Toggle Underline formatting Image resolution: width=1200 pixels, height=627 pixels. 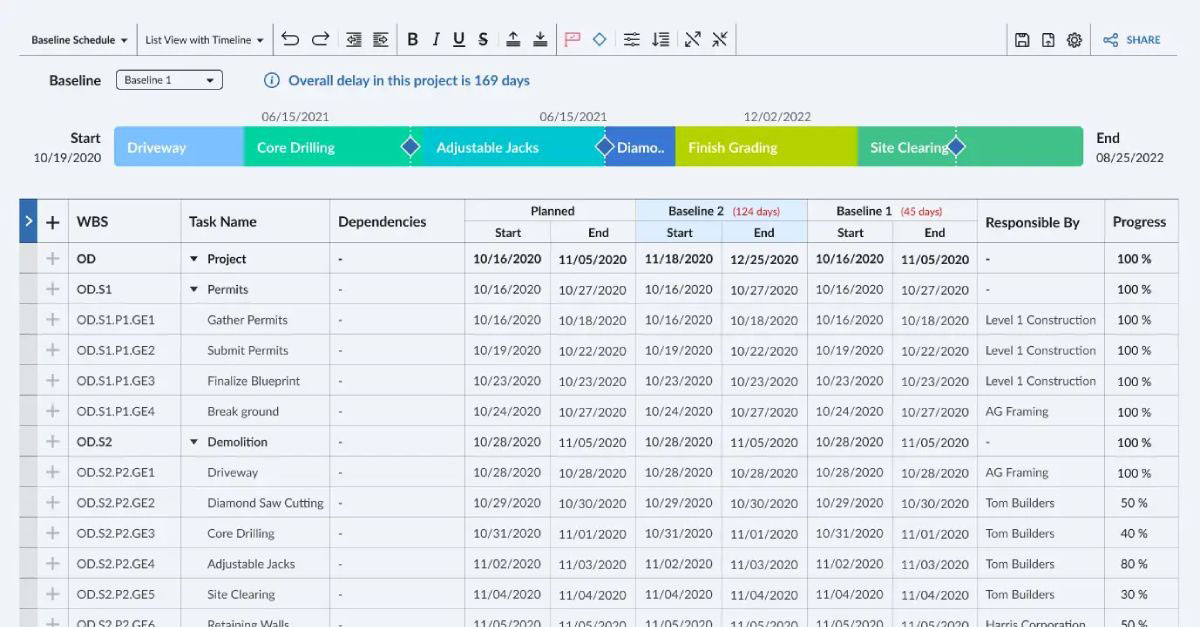tap(459, 40)
